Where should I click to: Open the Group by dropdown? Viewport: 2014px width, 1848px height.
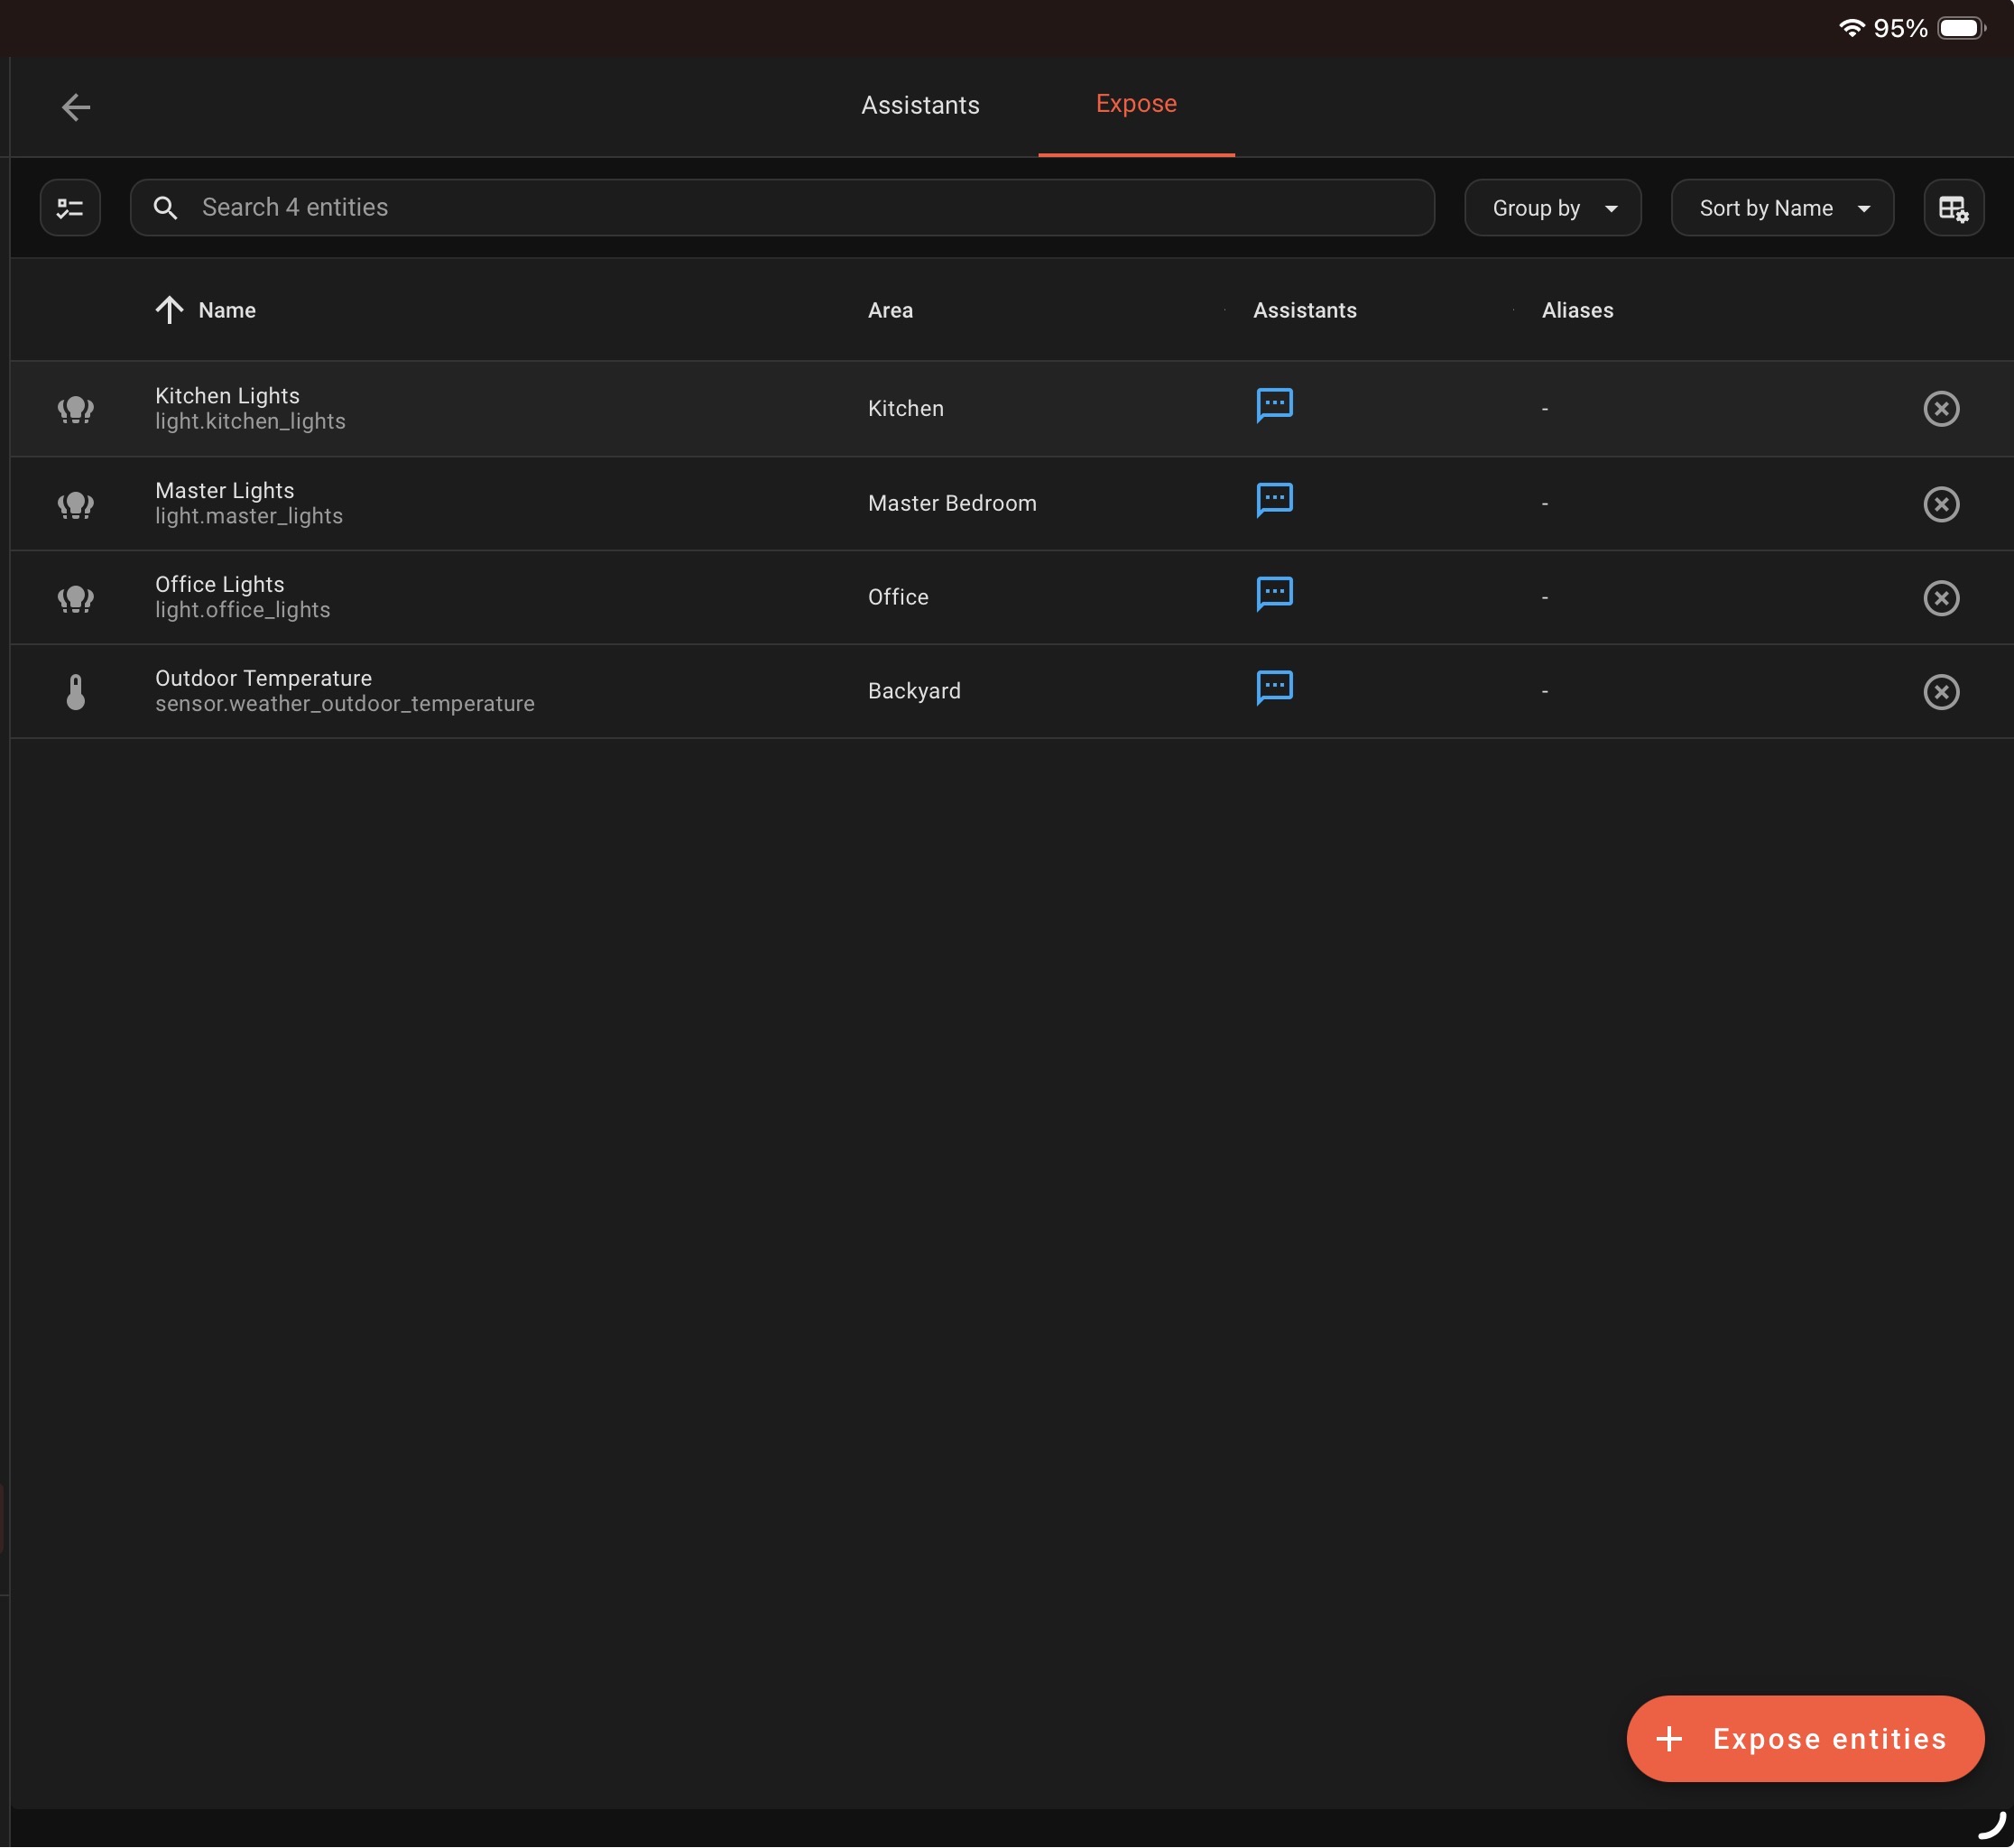[1552, 208]
